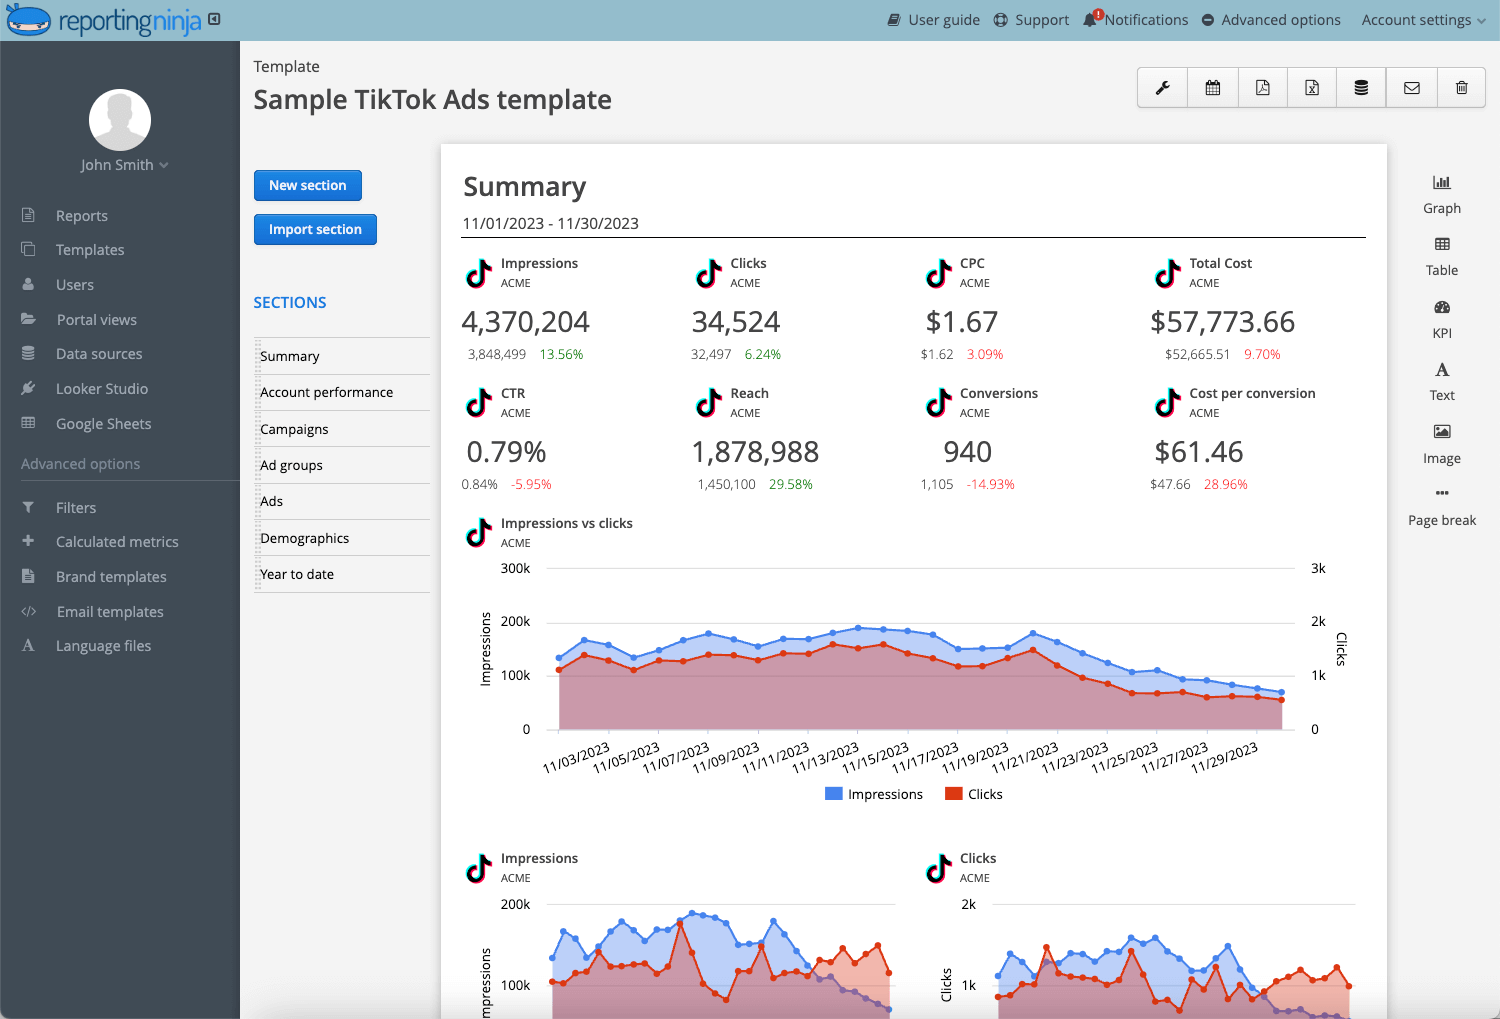Export the template as PDF
The height and width of the screenshot is (1019, 1500).
coord(1262,87)
